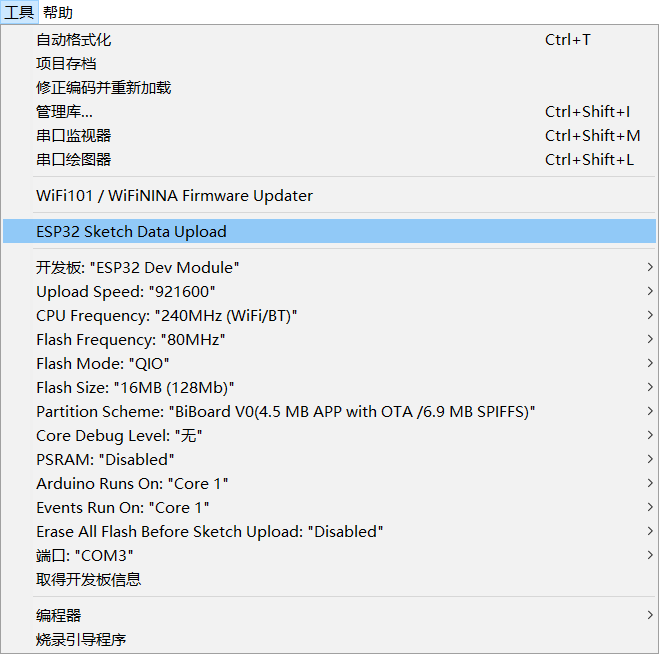659x654 pixels.
Task: Open Flash Mode QIO submenu
Action: tap(329, 364)
